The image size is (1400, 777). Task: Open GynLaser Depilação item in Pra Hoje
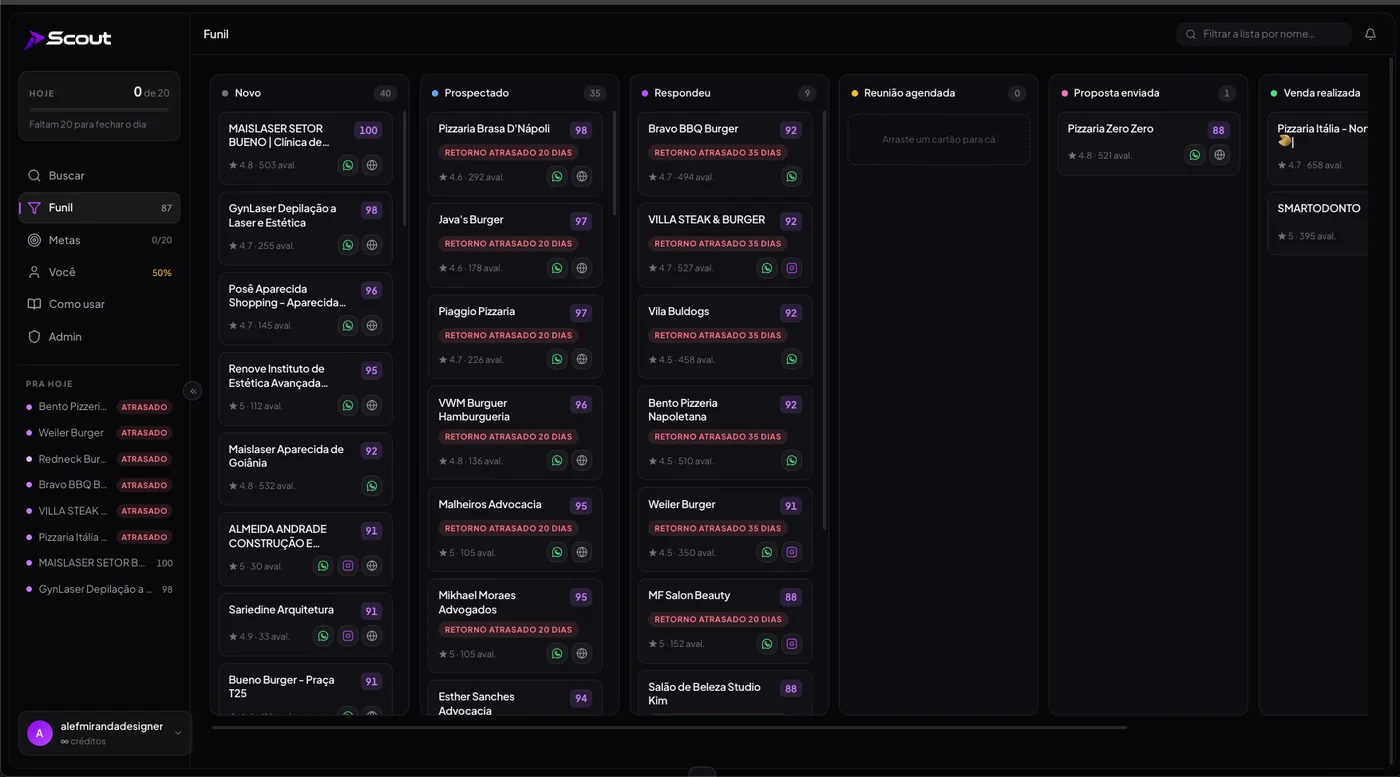coord(99,589)
